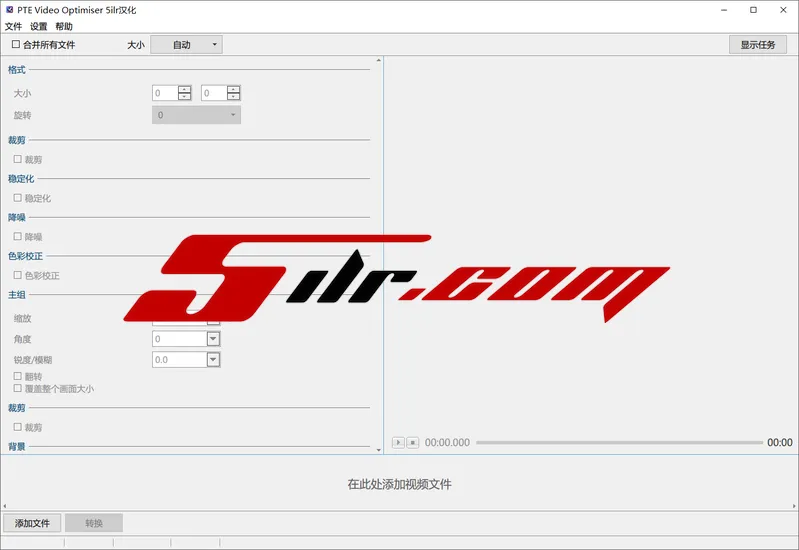Viewport: 799px width, 550px height.
Task: Increase the first 大小 width spinner
Action: tap(184, 89)
